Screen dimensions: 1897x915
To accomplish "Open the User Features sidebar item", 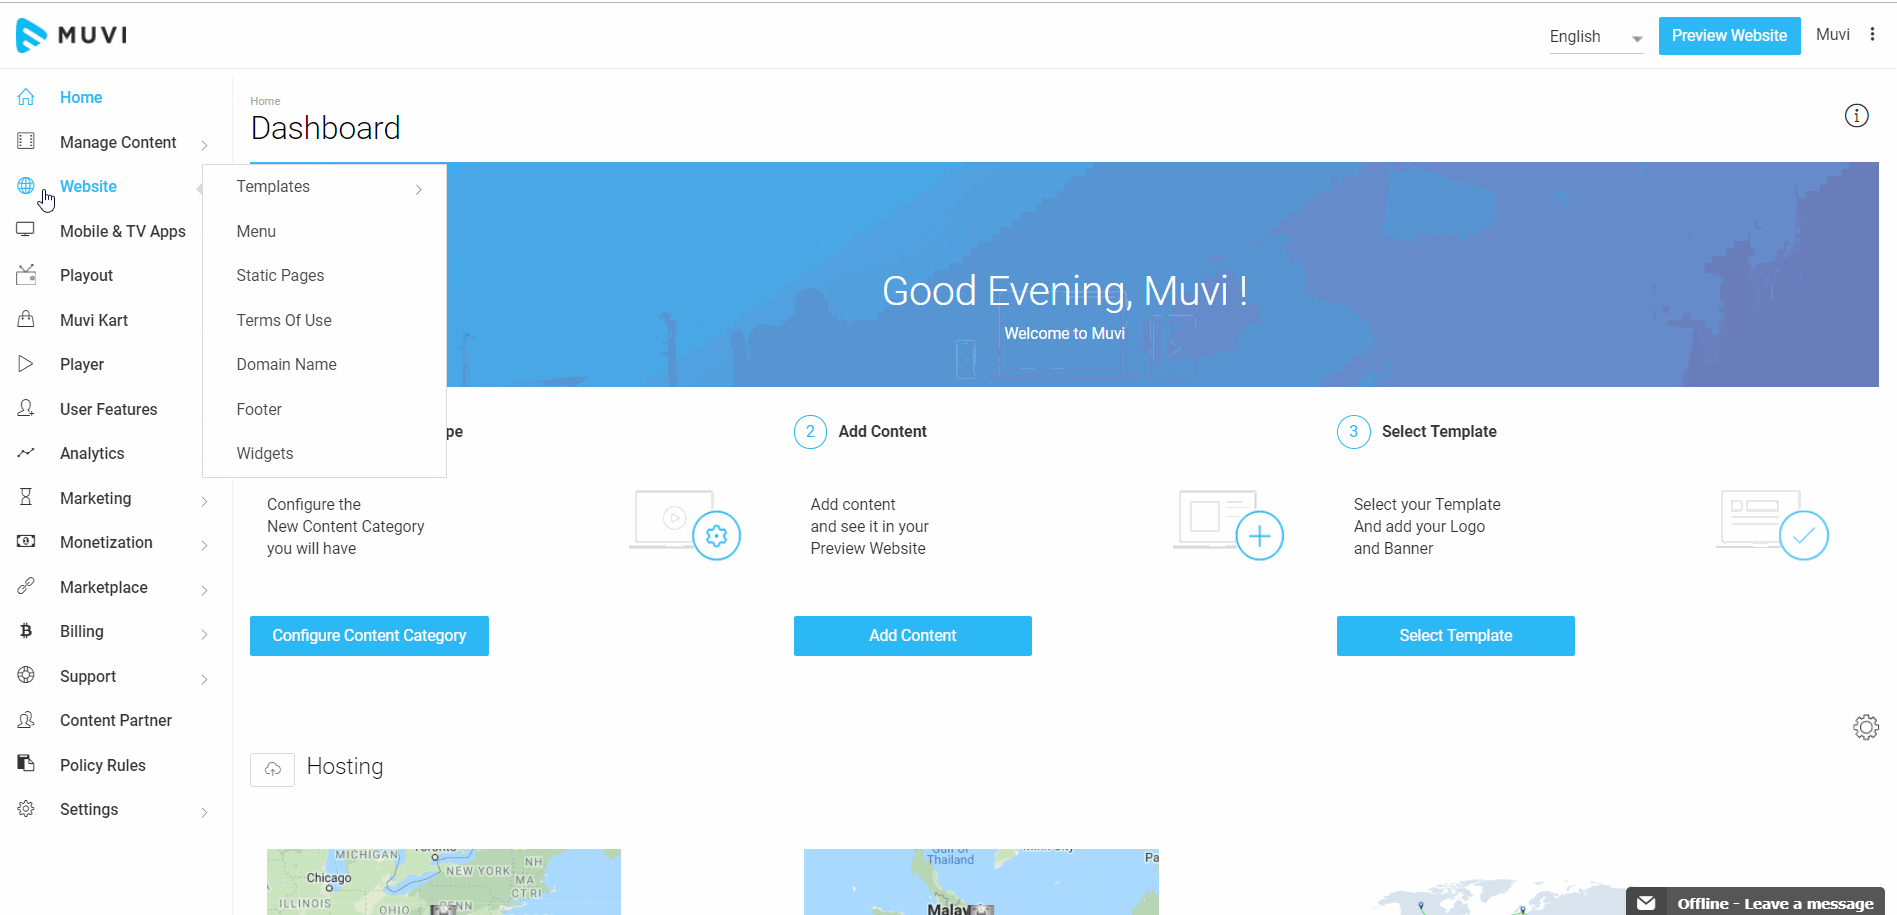I will point(109,409).
